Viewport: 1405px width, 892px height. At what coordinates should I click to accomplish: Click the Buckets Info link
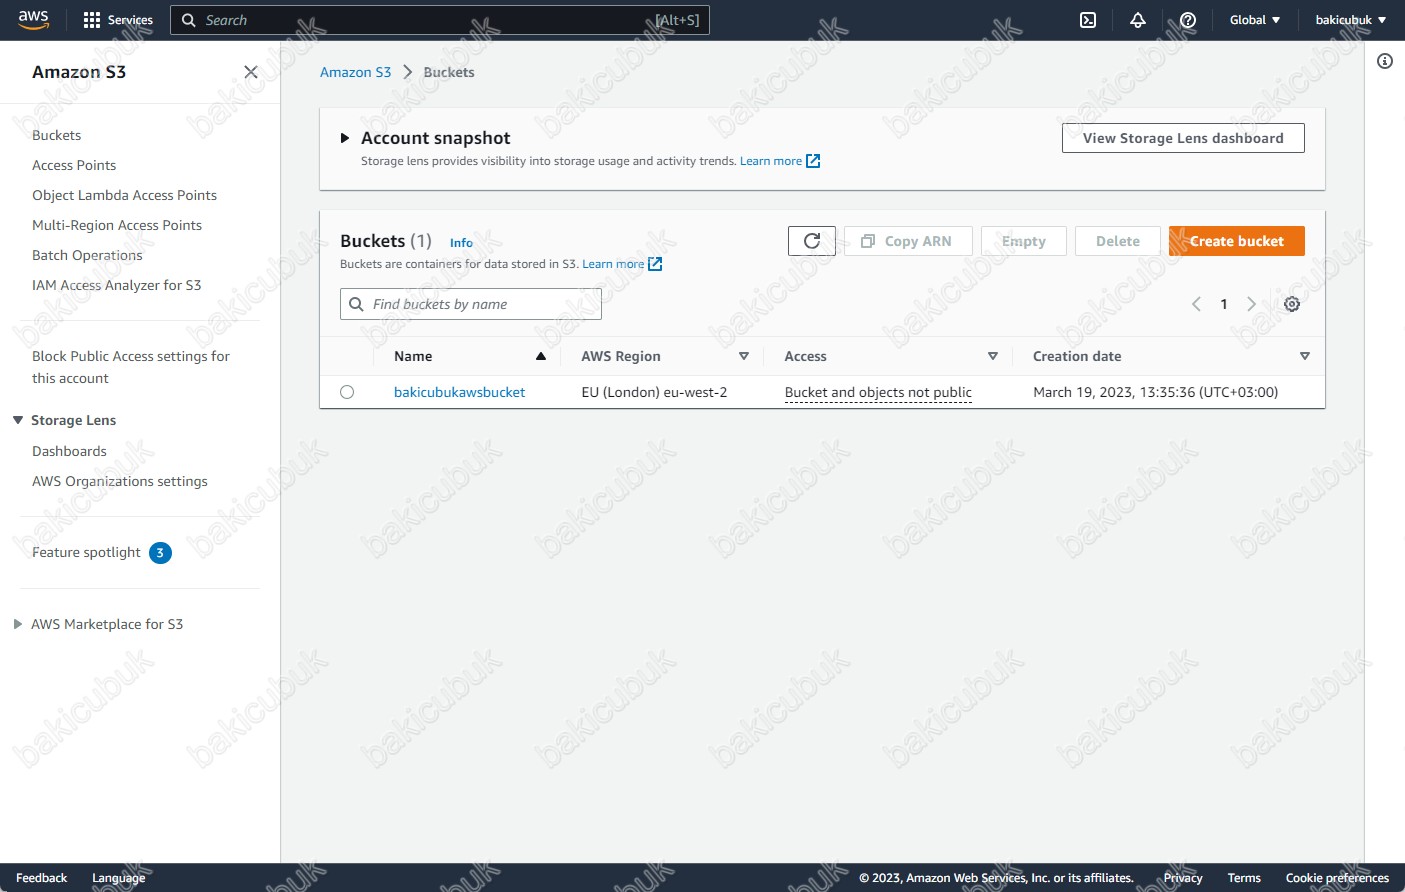click(x=461, y=243)
